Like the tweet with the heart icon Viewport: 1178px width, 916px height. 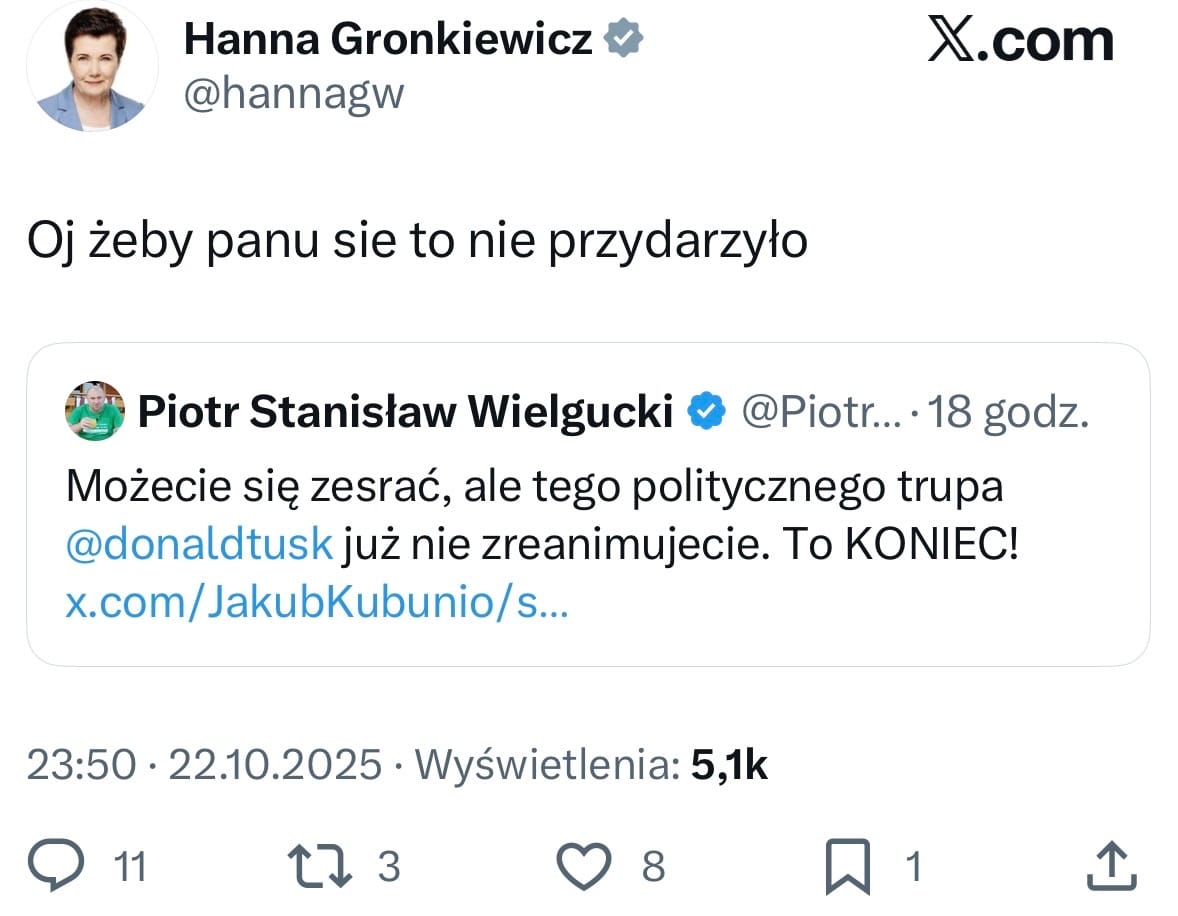point(583,865)
